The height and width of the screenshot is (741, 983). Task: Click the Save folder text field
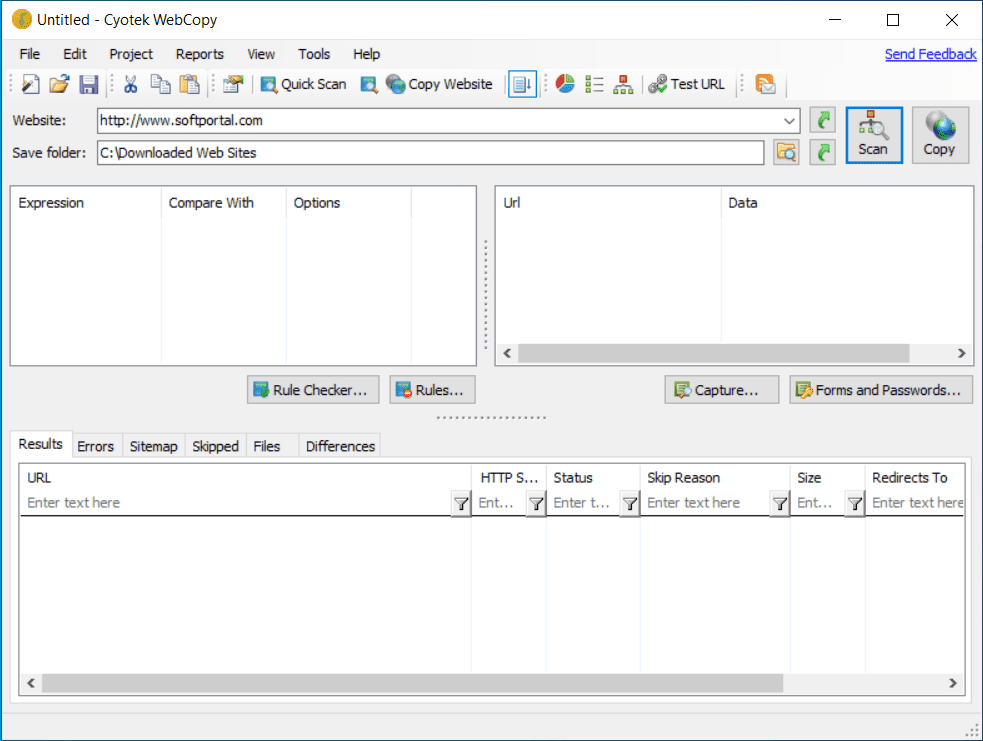point(430,153)
